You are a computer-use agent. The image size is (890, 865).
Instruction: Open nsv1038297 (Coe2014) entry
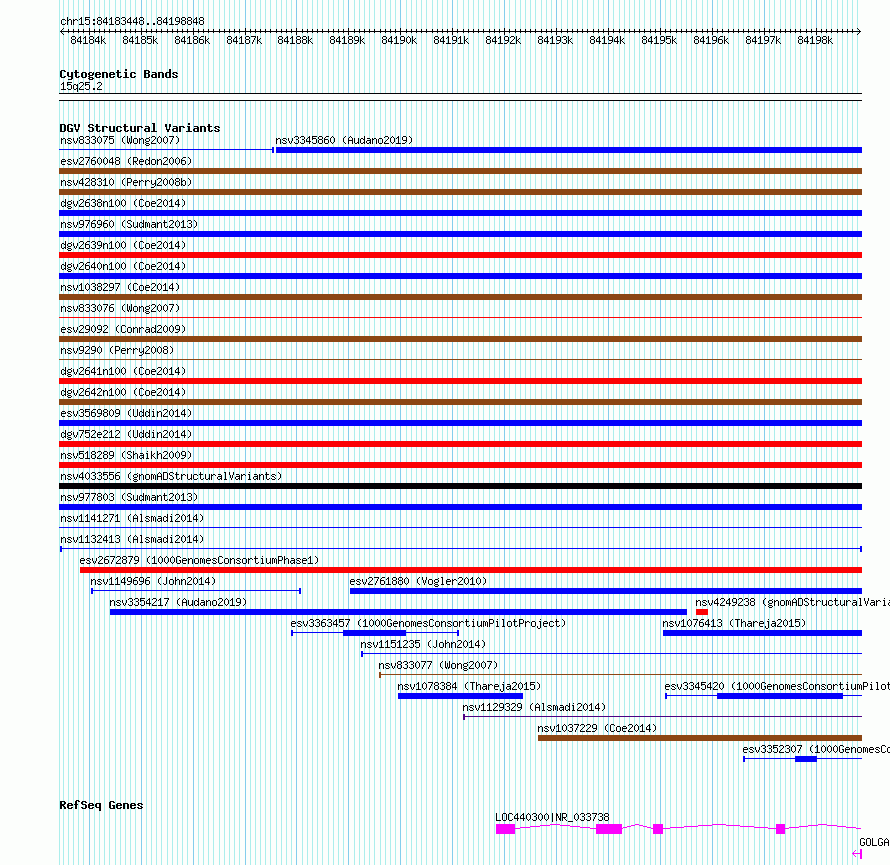(x=120, y=287)
